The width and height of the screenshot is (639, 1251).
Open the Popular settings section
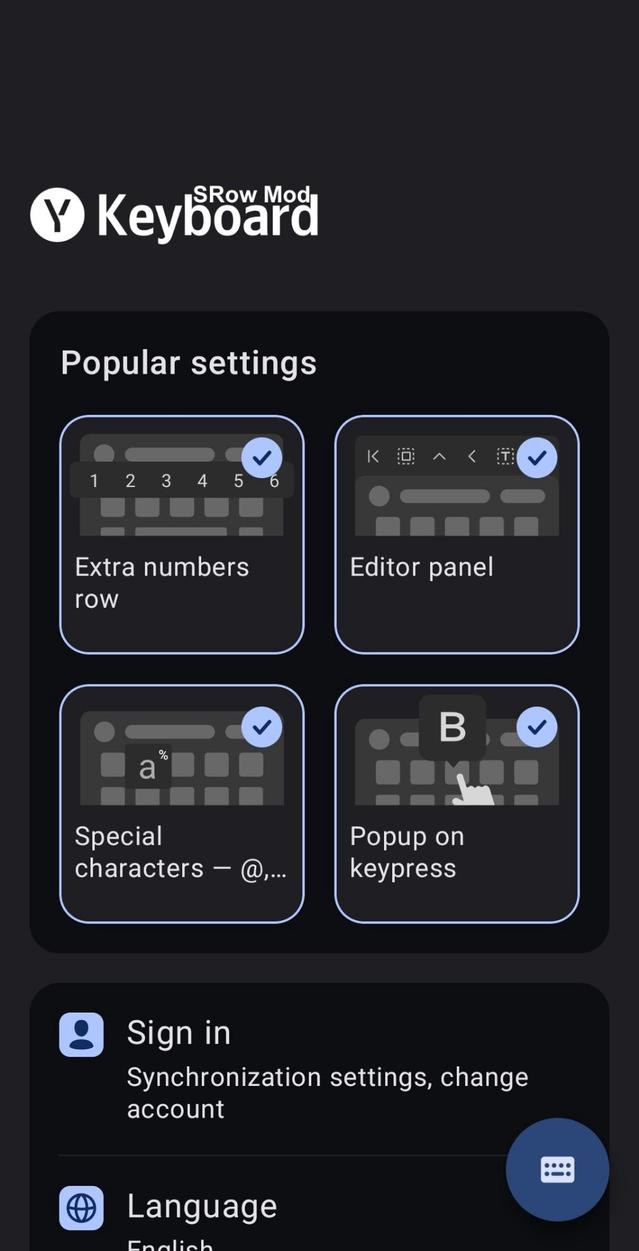[189, 362]
